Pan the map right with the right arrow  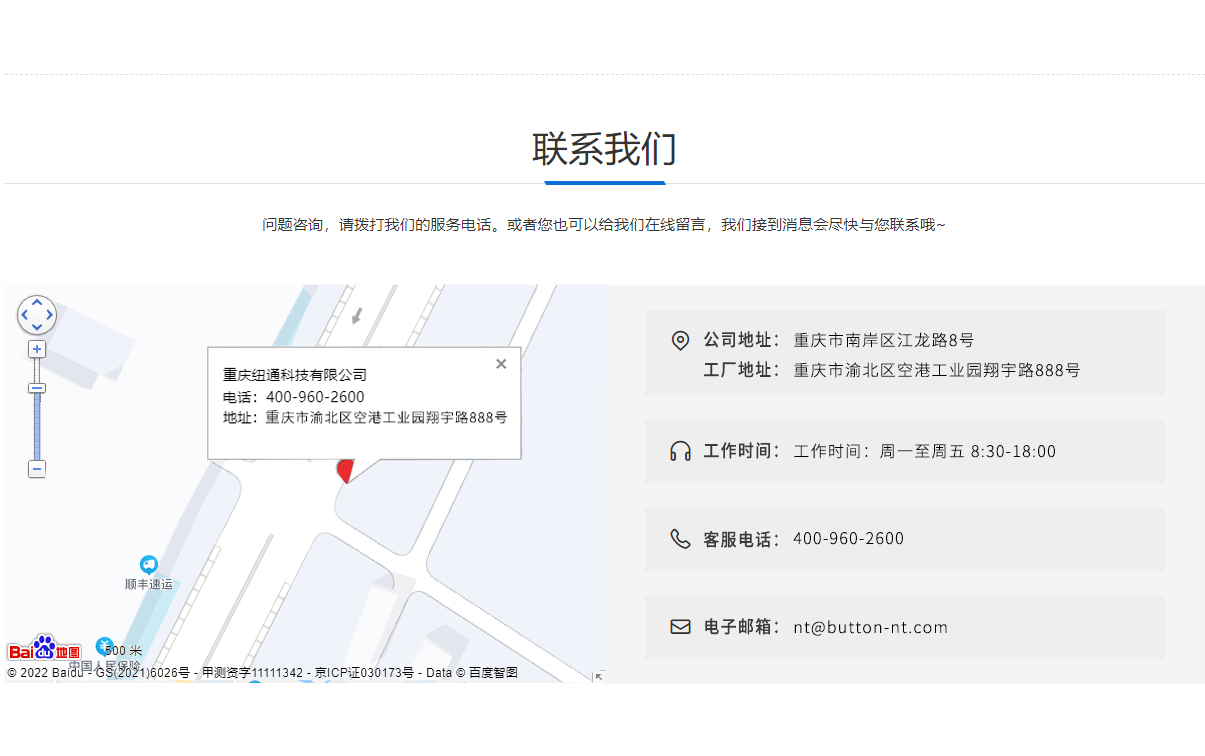point(49,315)
